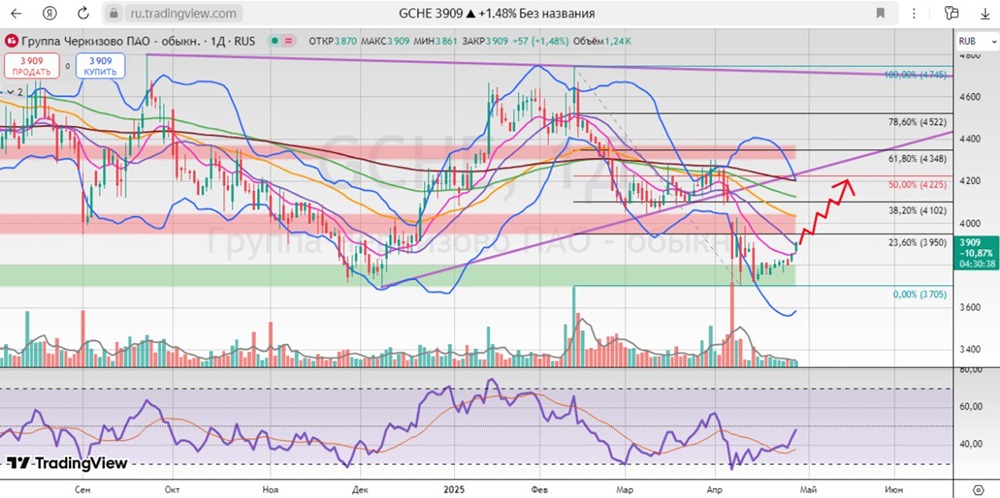Click the pink approximate data icon
Screen dimensions: 1000x498
tap(288, 41)
